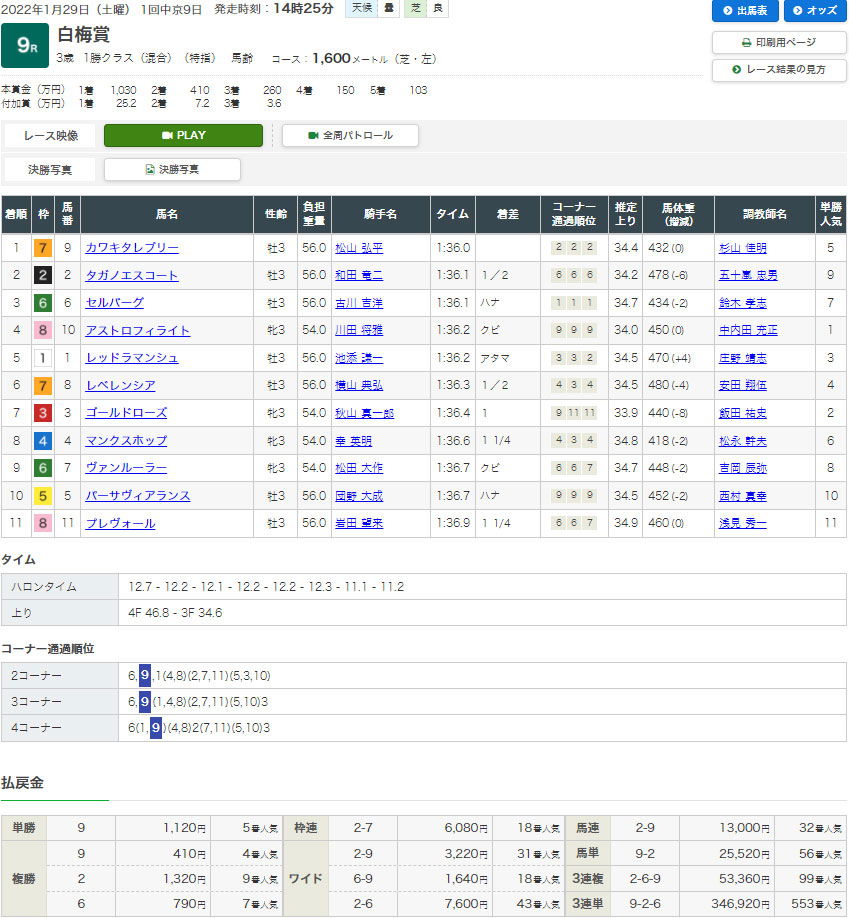
Task: Open trainer 杉山 佳明 profile
Action: click(742, 248)
